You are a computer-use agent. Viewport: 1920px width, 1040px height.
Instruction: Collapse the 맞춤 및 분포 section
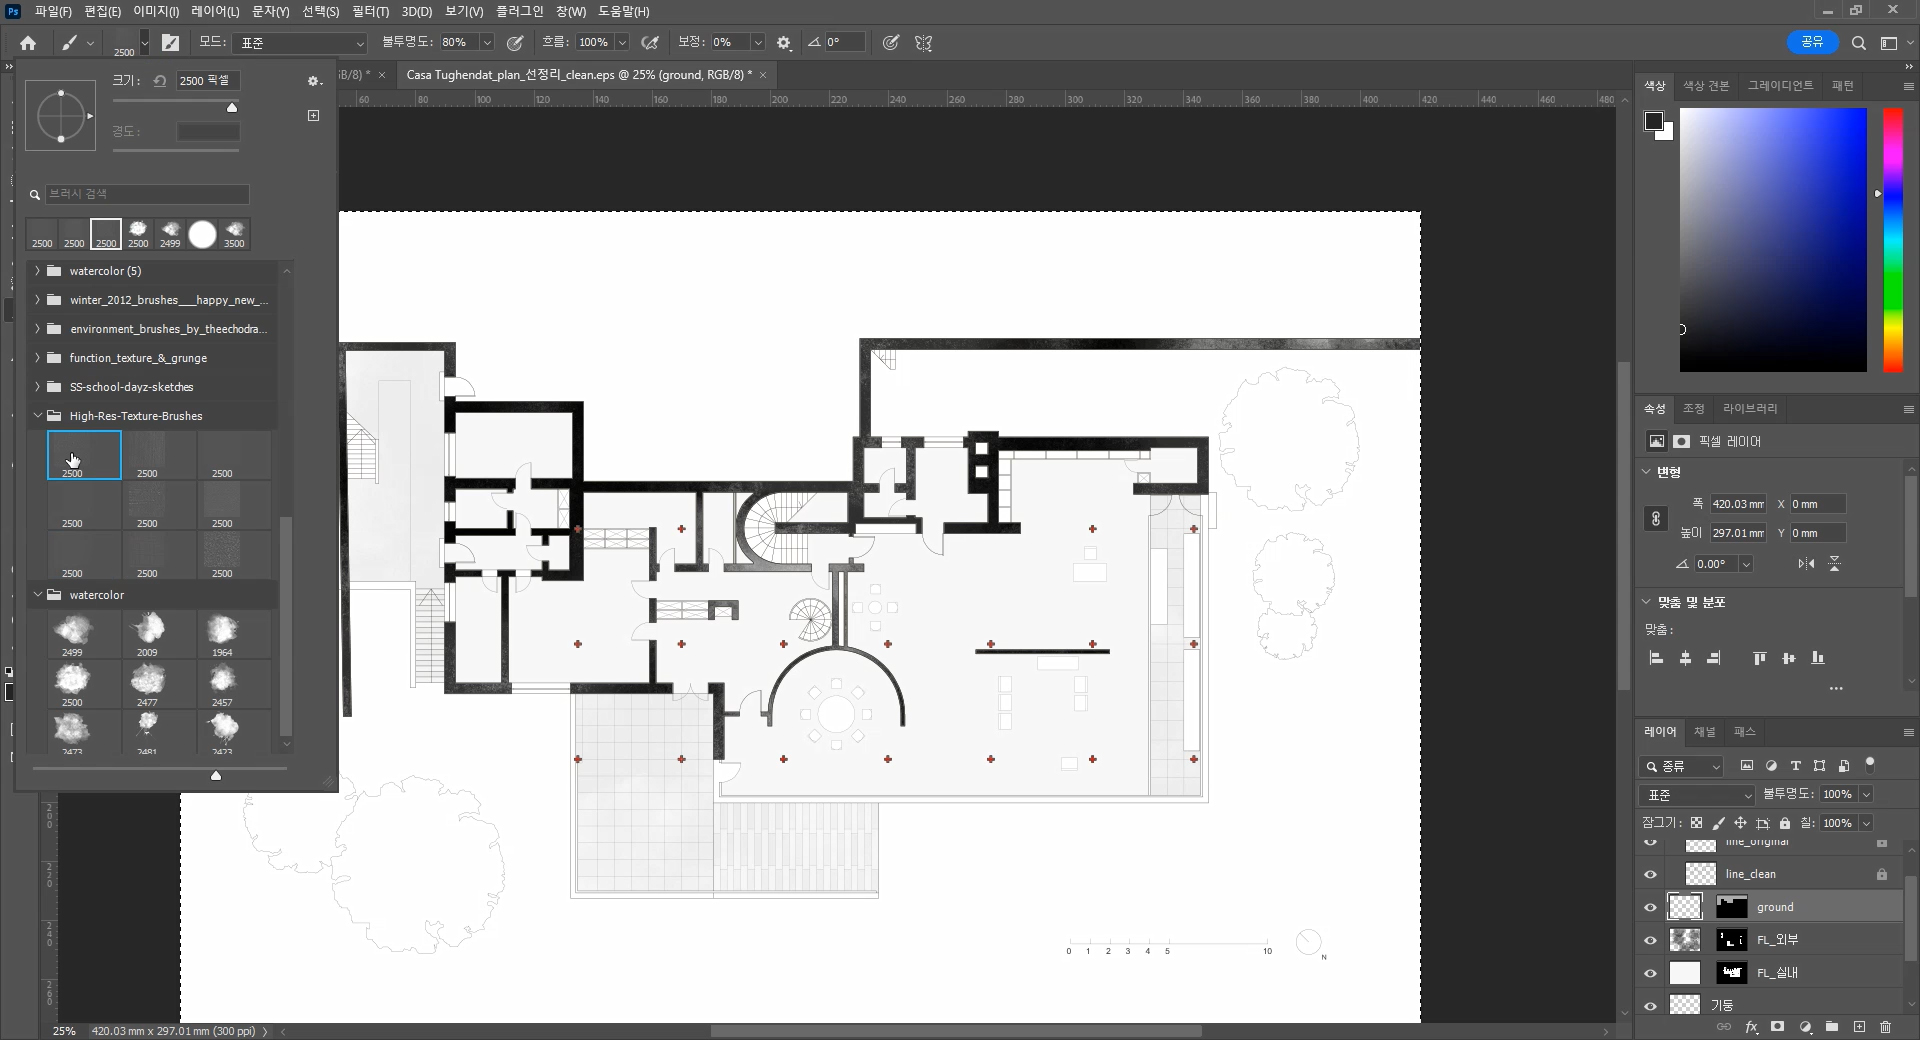(x=1647, y=602)
